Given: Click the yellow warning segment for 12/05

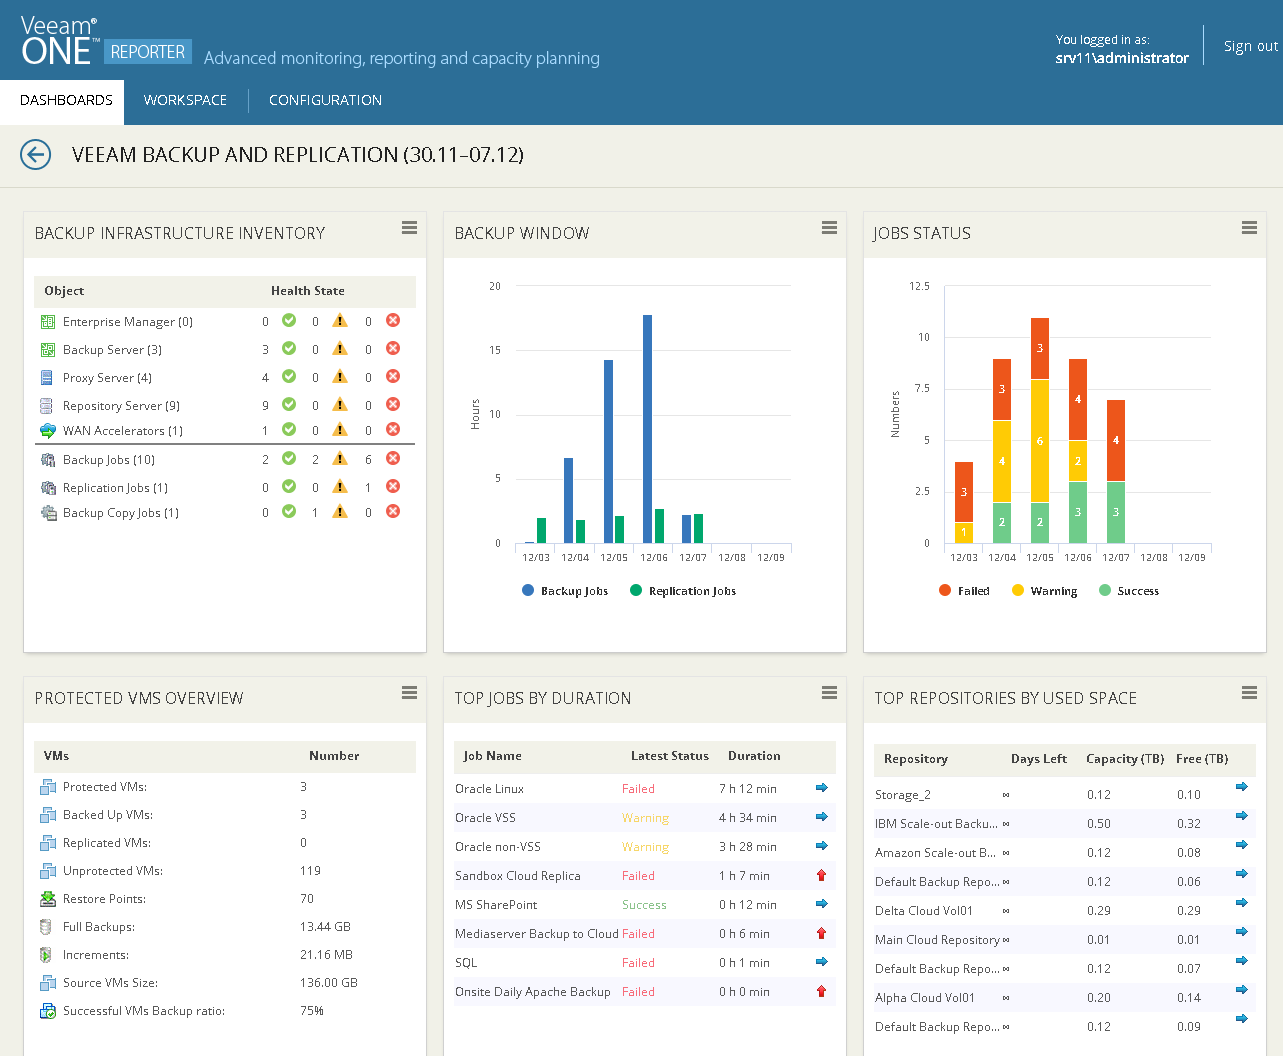Looking at the screenshot, I should click(1040, 440).
